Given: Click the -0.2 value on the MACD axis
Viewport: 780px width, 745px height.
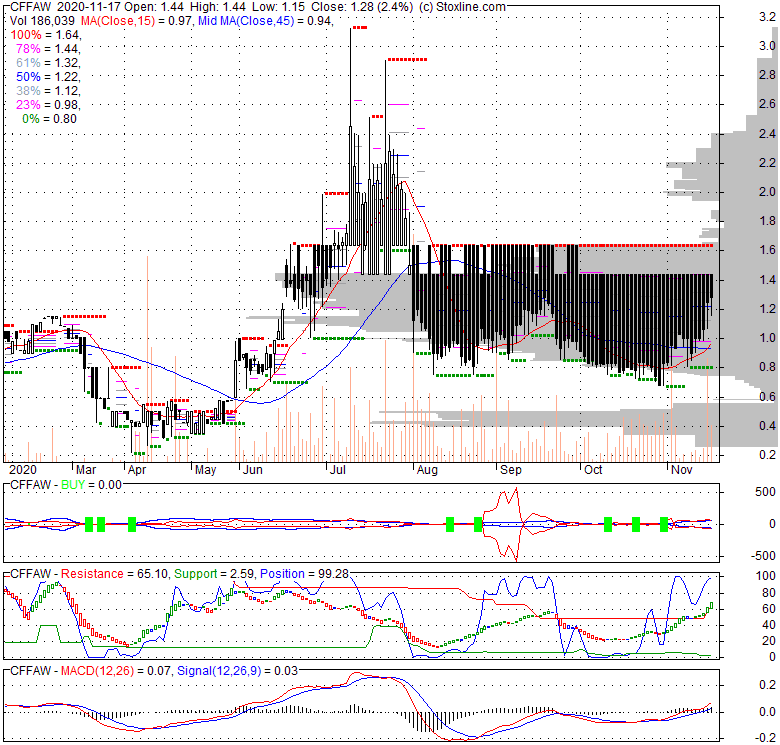Looking at the screenshot, I should click(765, 738).
